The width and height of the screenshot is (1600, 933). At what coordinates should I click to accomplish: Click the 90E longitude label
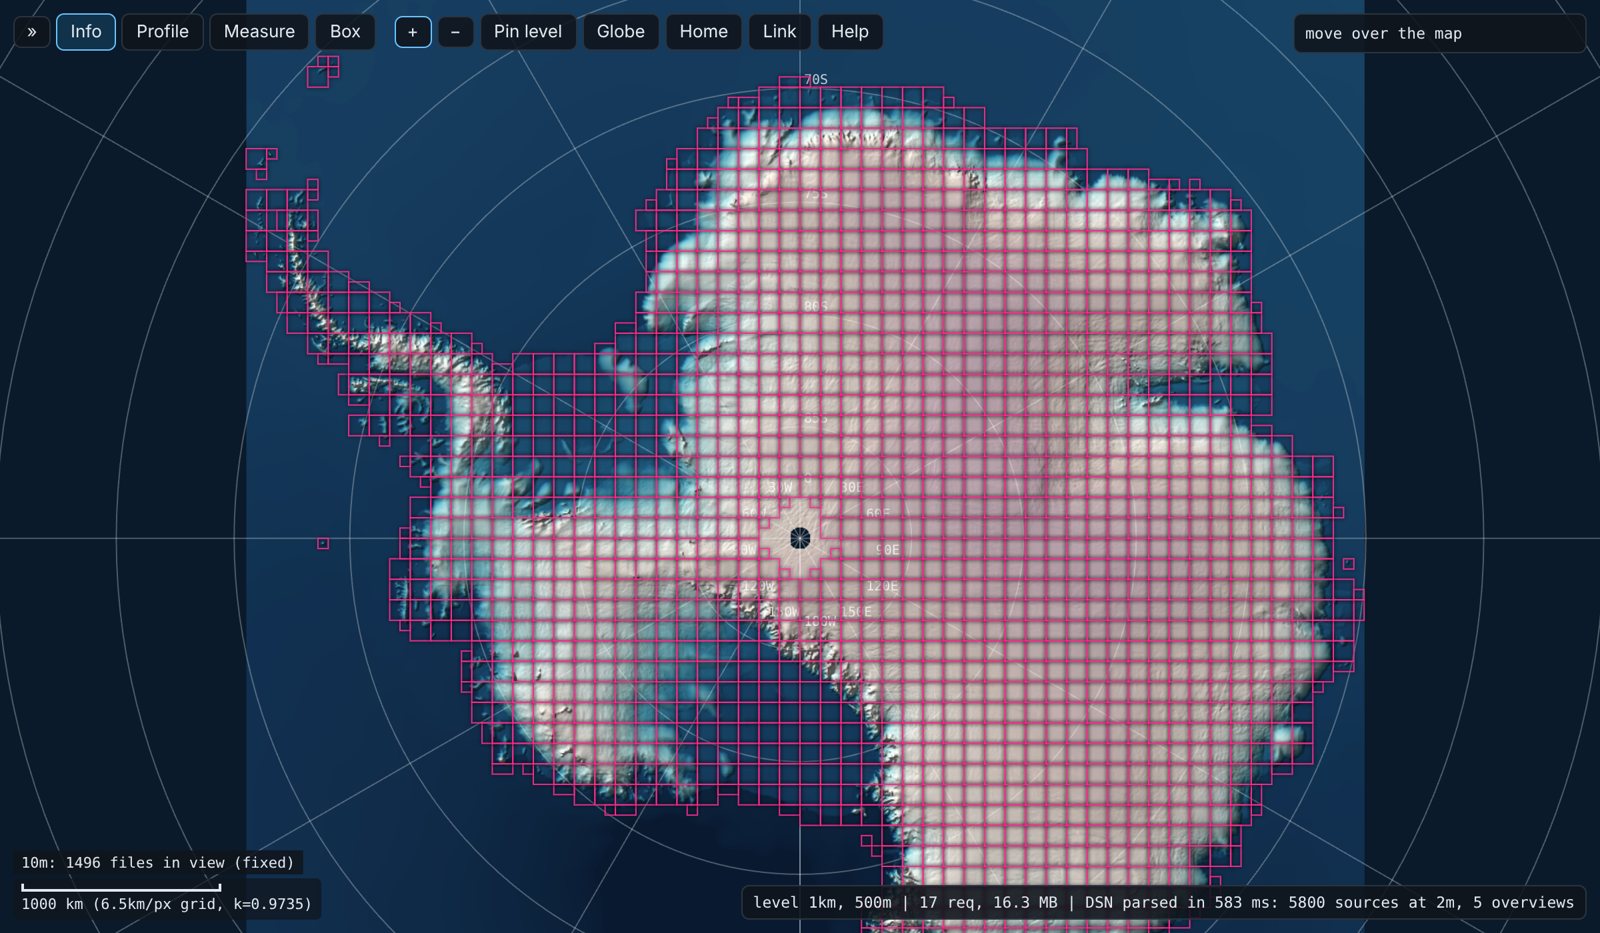coord(888,550)
